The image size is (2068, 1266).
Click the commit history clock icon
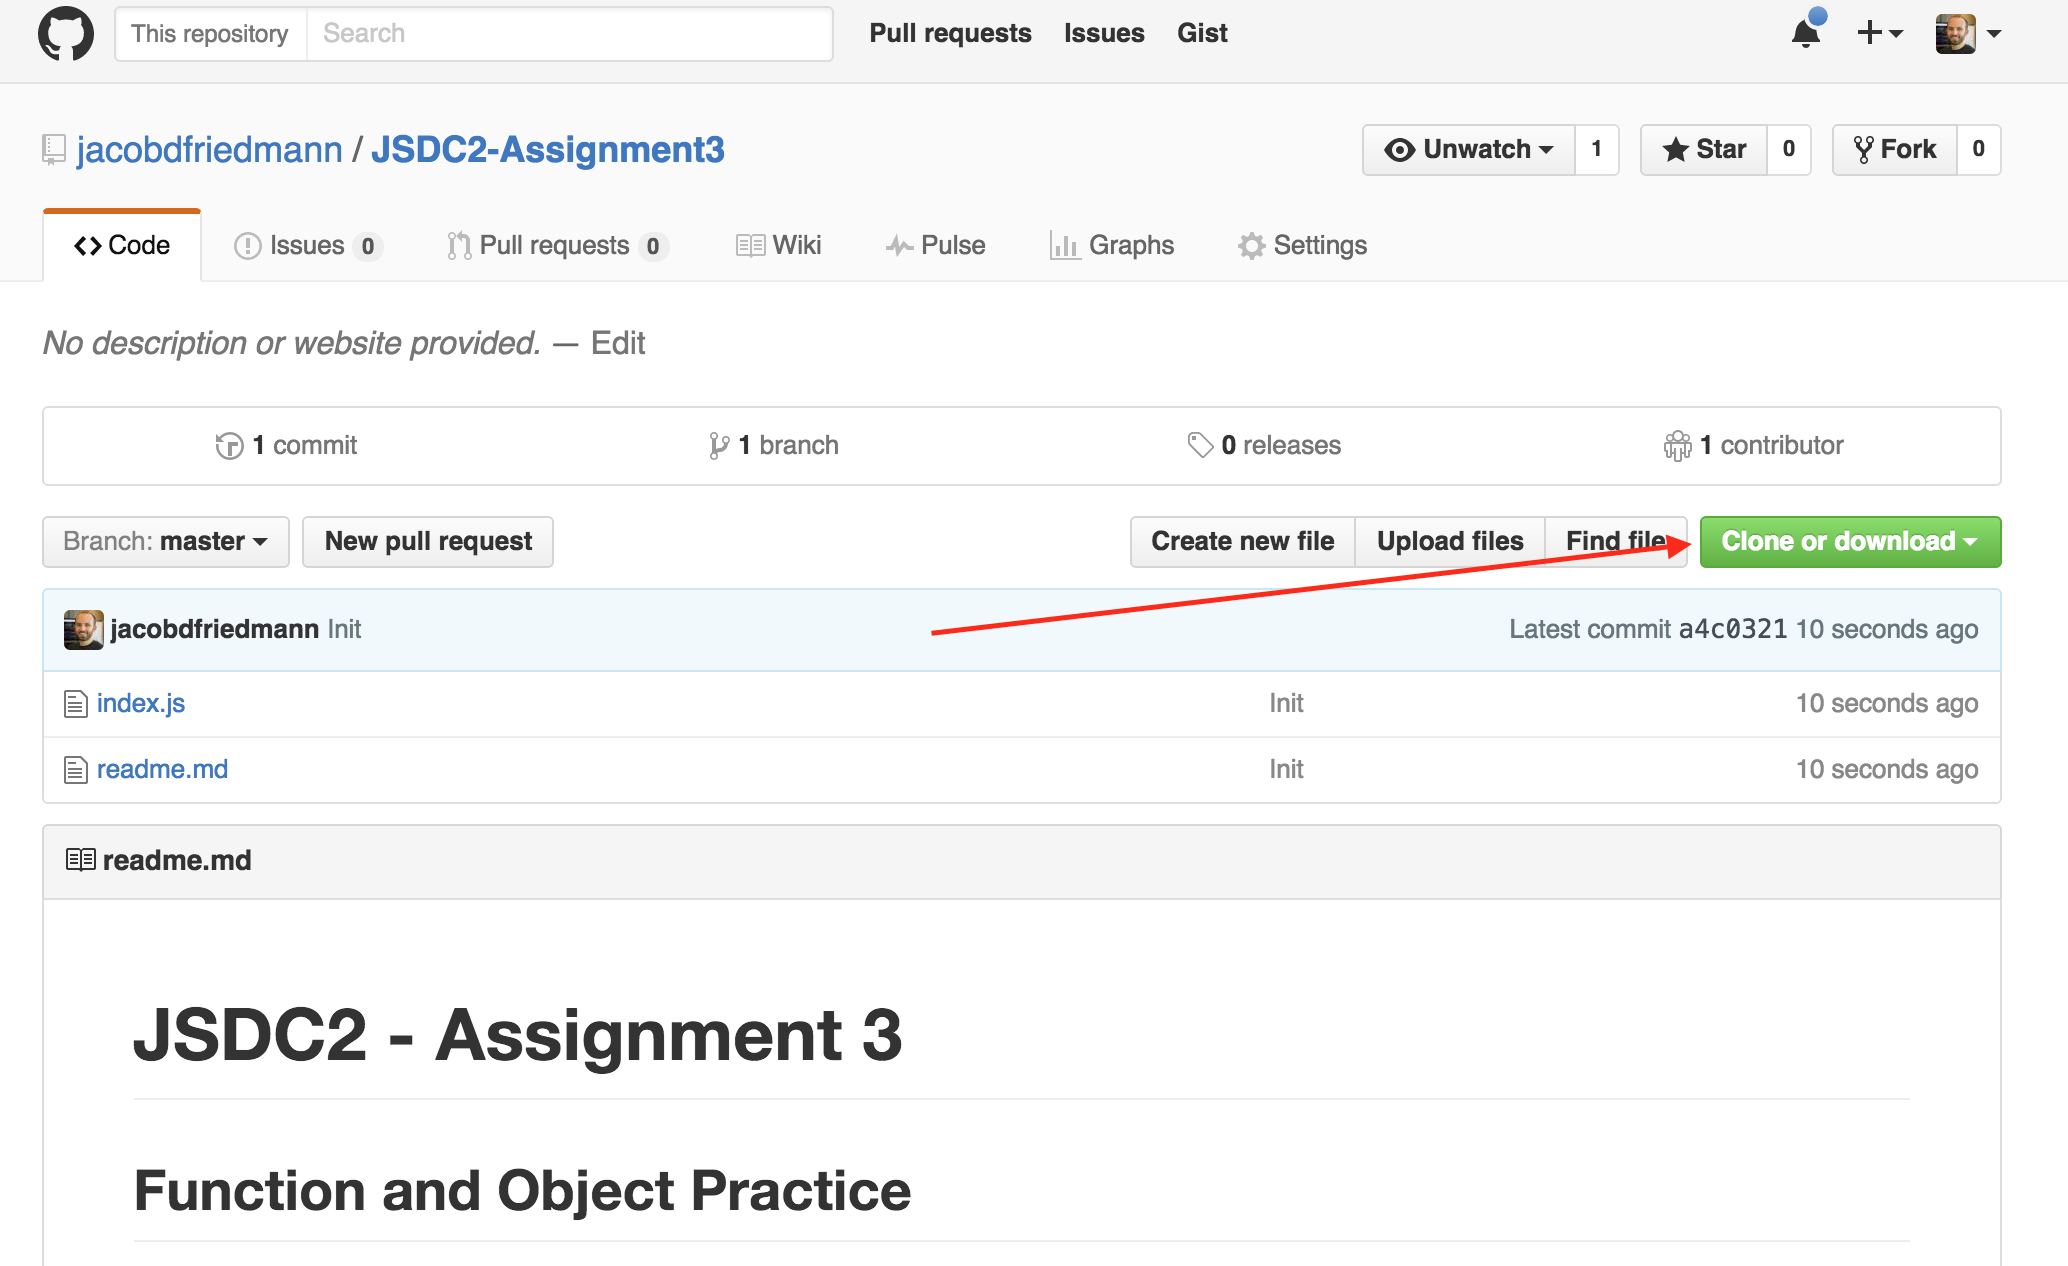(x=229, y=446)
